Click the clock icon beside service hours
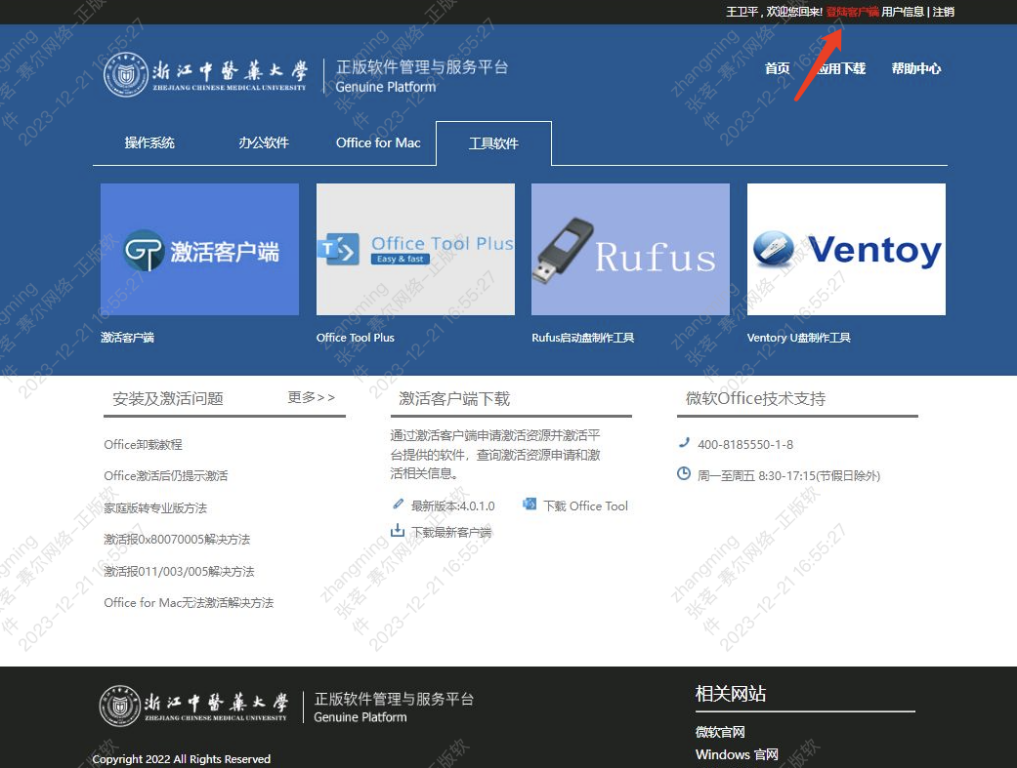The image size is (1017, 768). pos(684,474)
